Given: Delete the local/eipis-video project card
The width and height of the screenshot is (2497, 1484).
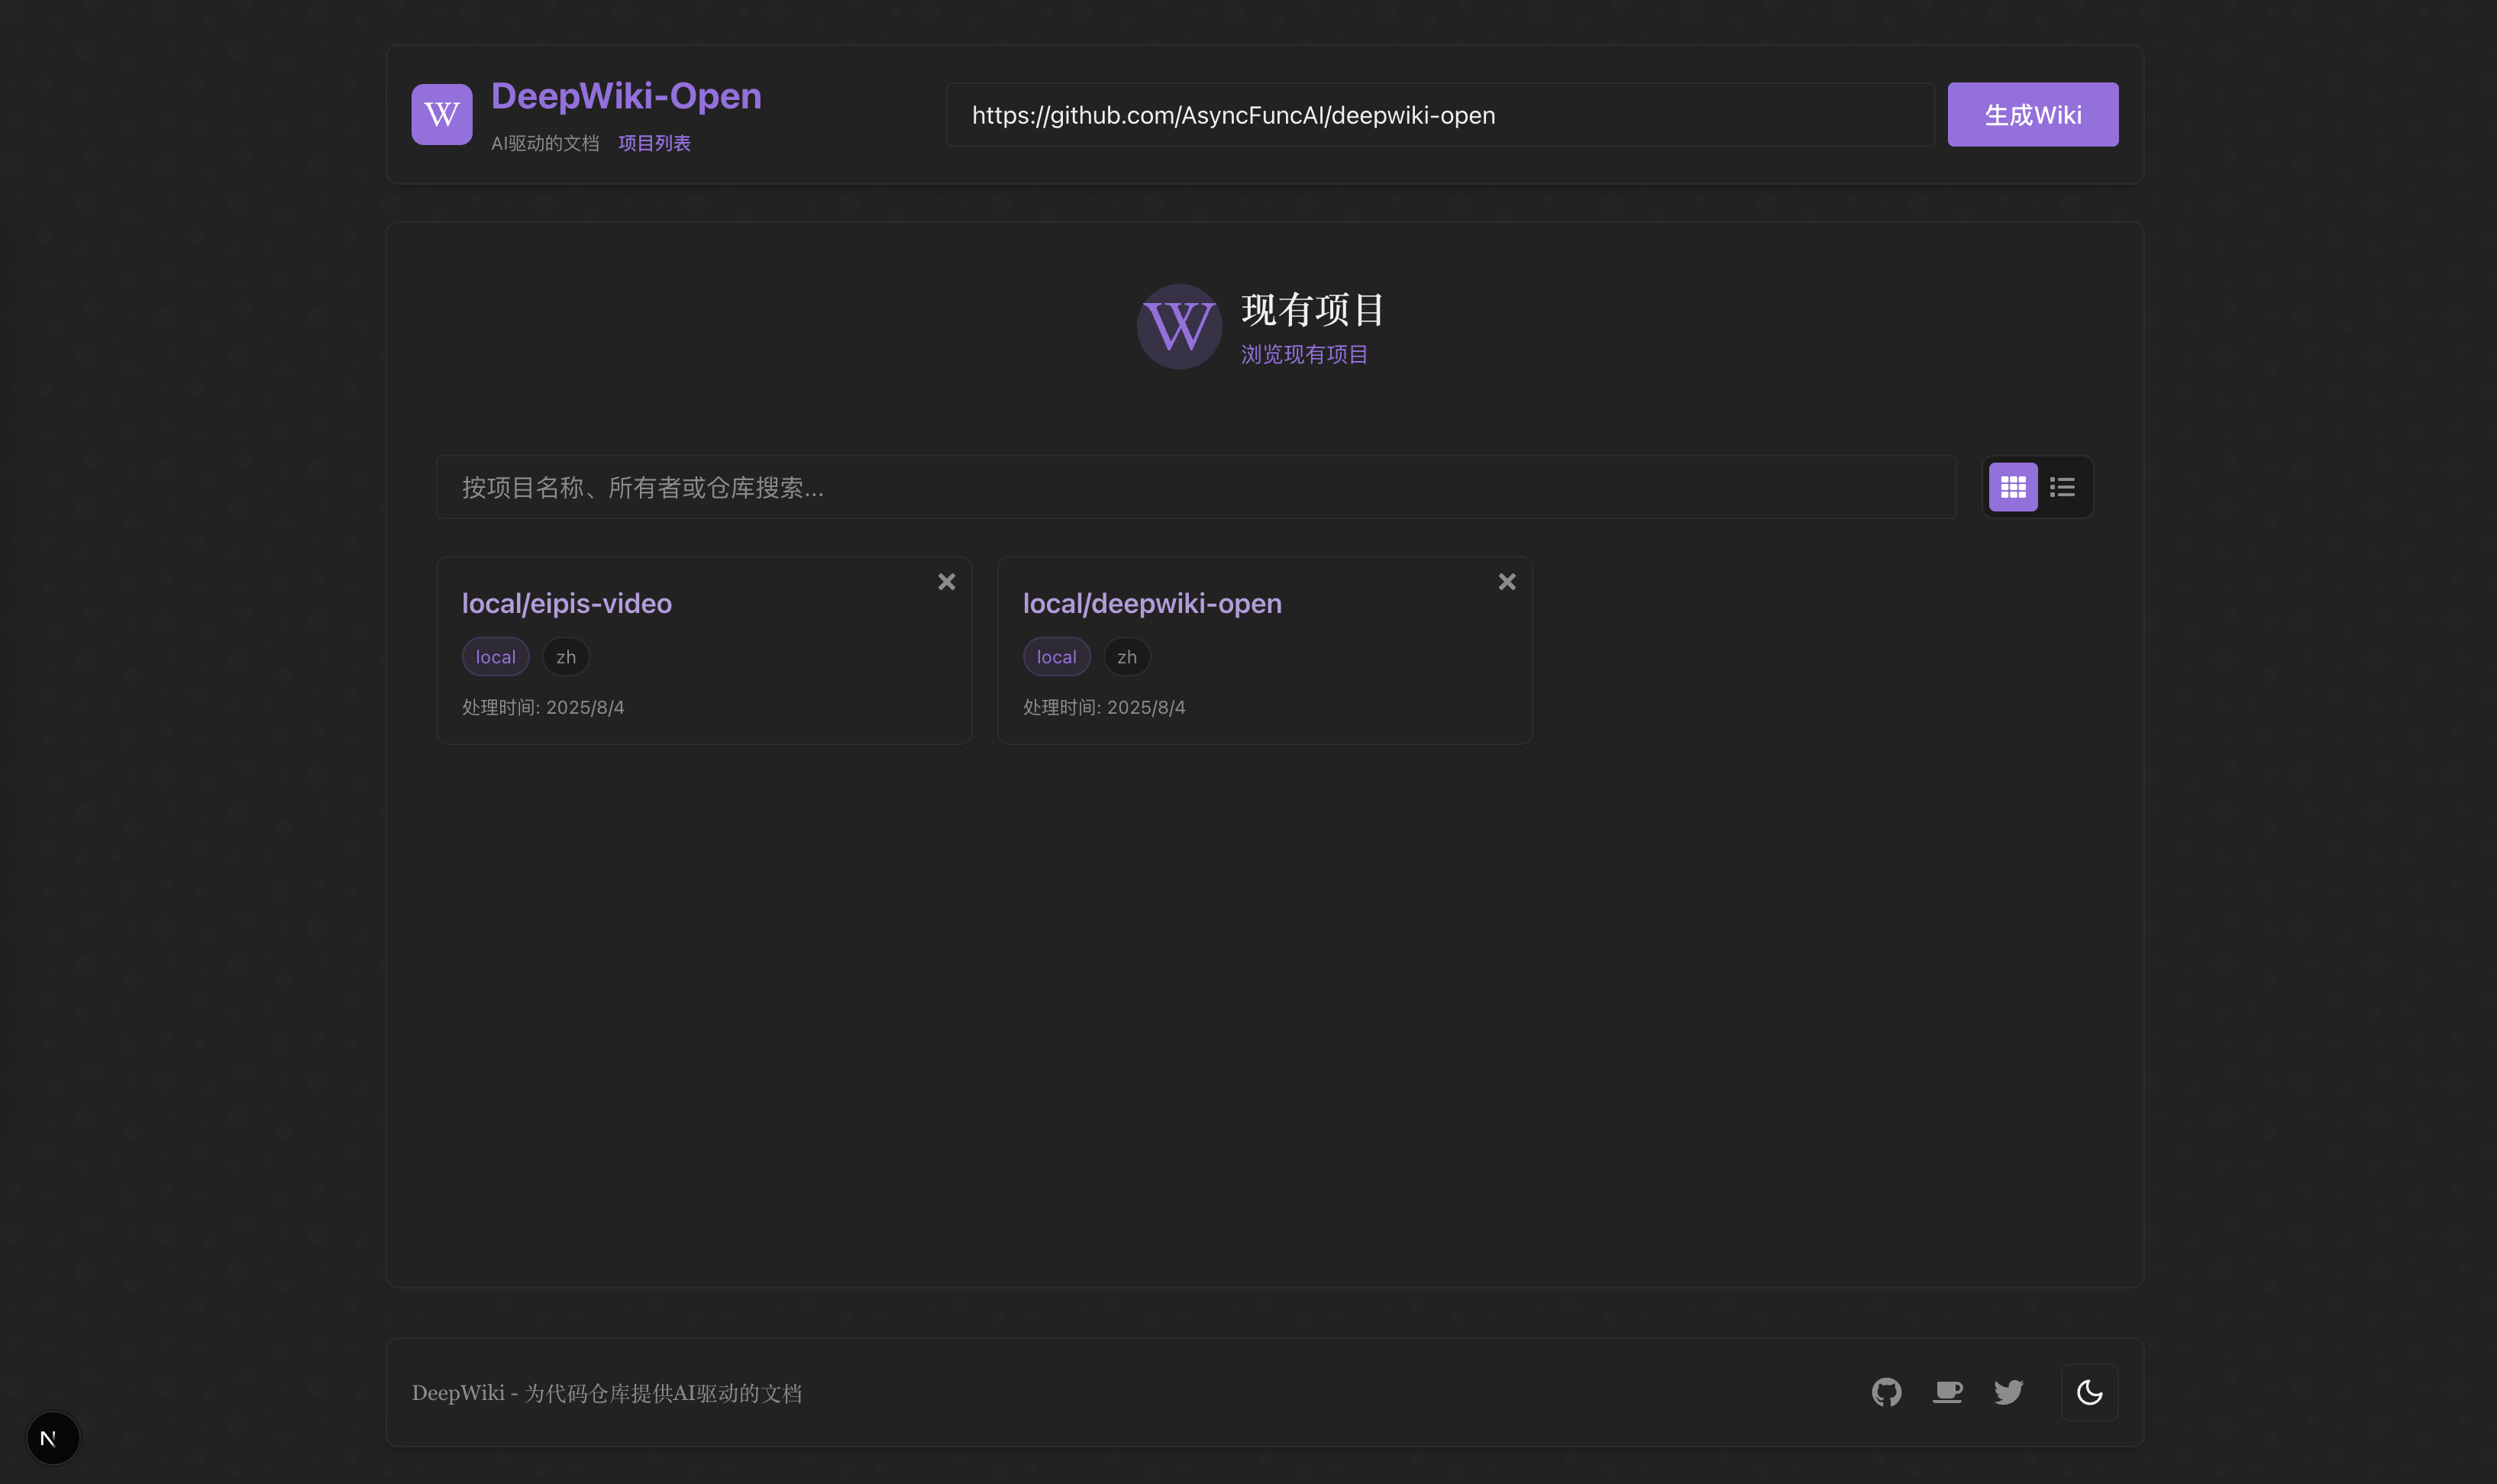Looking at the screenshot, I should click(946, 582).
